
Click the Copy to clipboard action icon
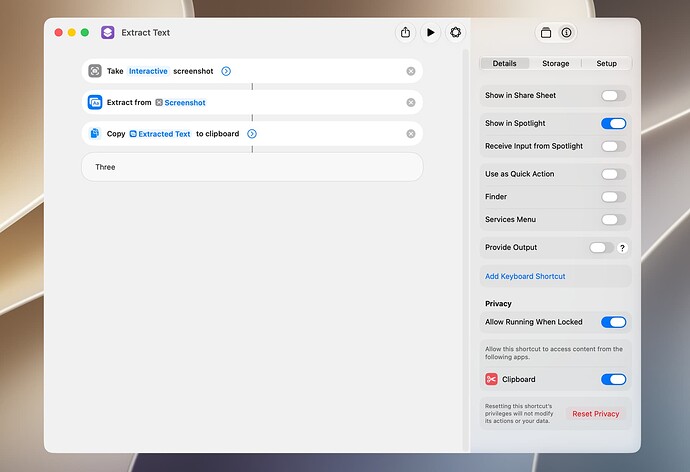[95, 133]
